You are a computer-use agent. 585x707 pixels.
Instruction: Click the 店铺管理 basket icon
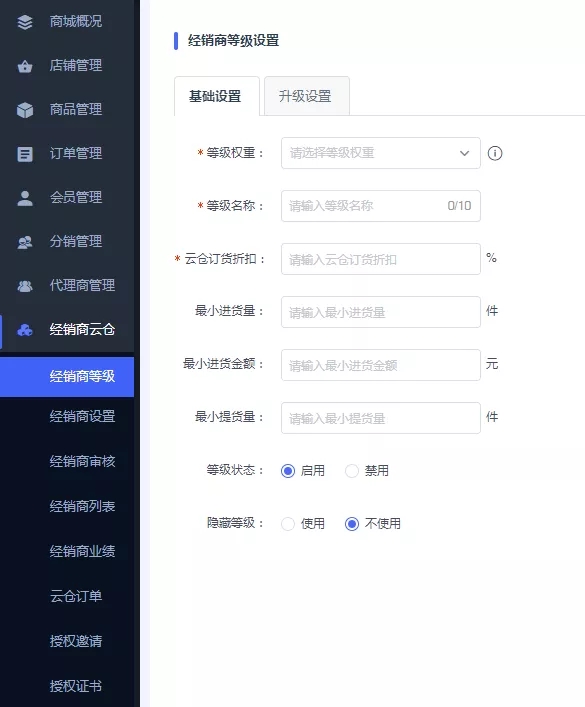[25, 66]
